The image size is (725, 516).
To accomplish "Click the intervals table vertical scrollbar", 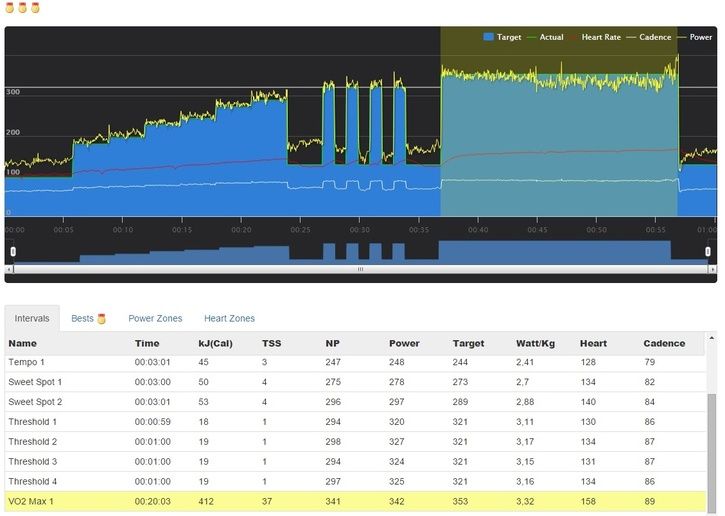I will pos(712,451).
